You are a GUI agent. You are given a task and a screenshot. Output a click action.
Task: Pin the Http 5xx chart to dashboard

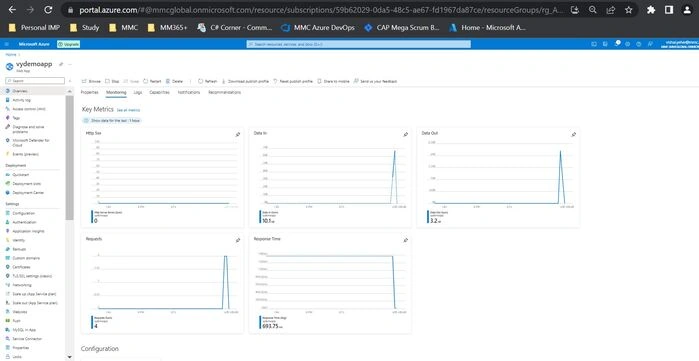coord(238,134)
